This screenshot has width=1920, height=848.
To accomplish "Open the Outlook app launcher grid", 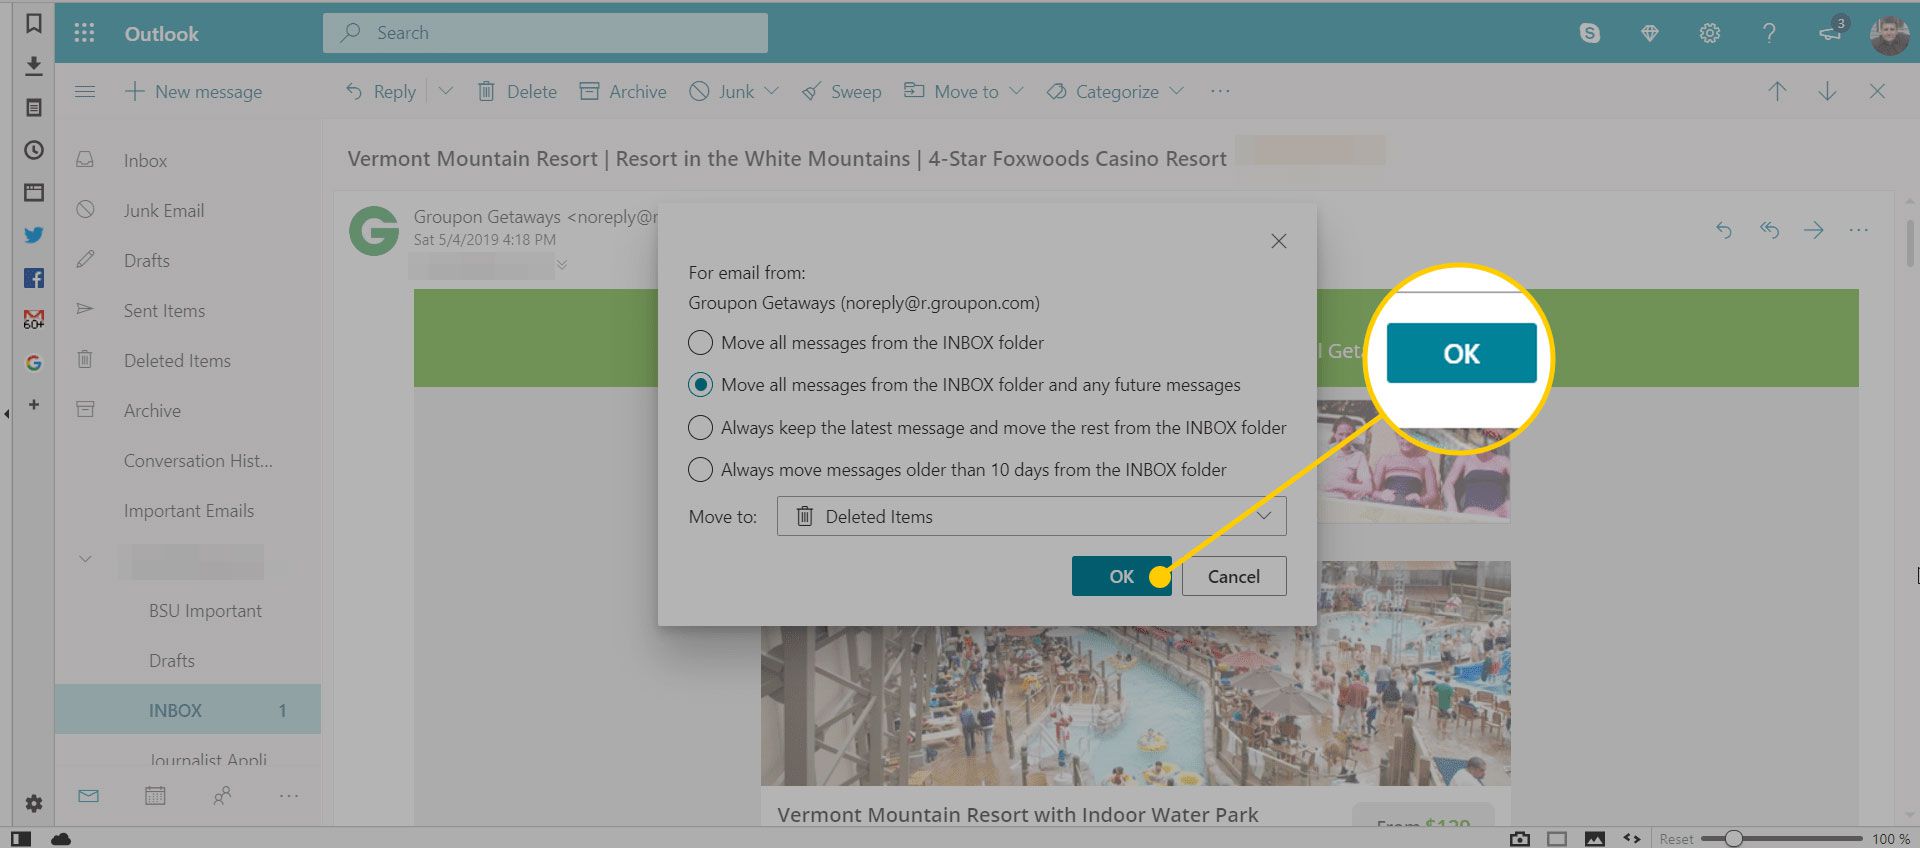I will (x=84, y=33).
